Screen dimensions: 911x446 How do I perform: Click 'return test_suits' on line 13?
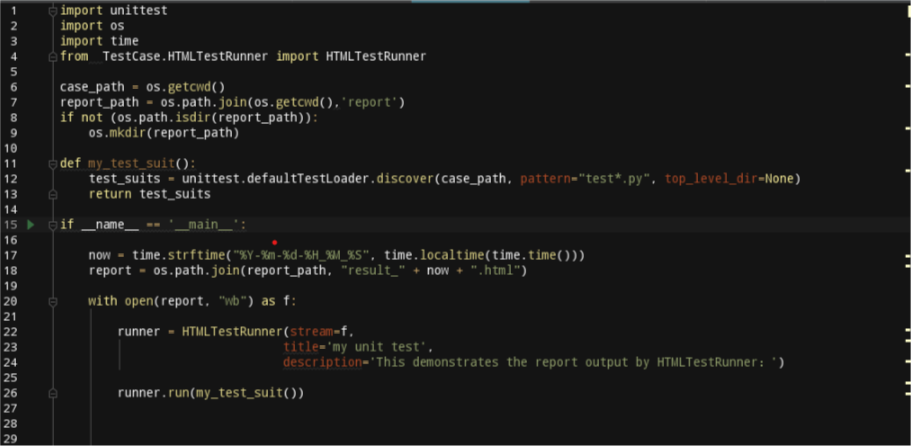(149, 194)
